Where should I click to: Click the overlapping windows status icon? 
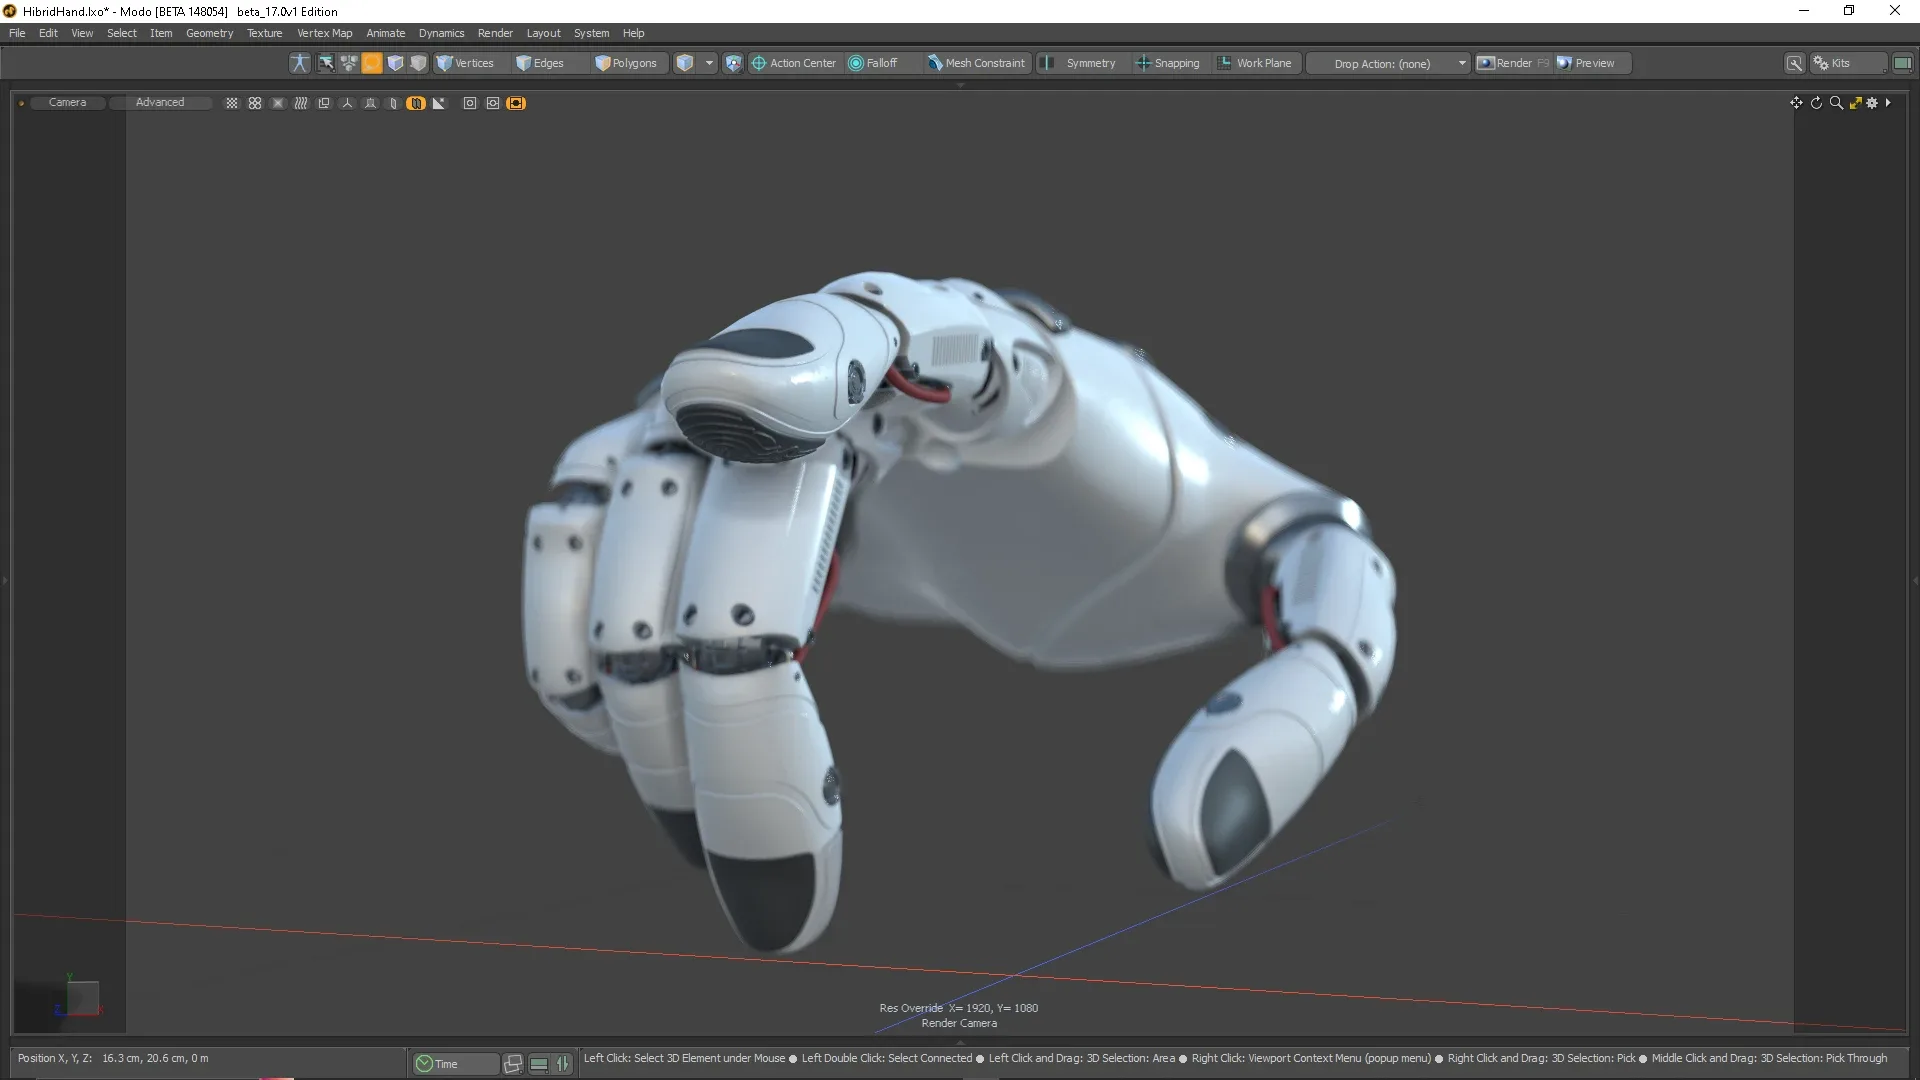[x=513, y=1064]
